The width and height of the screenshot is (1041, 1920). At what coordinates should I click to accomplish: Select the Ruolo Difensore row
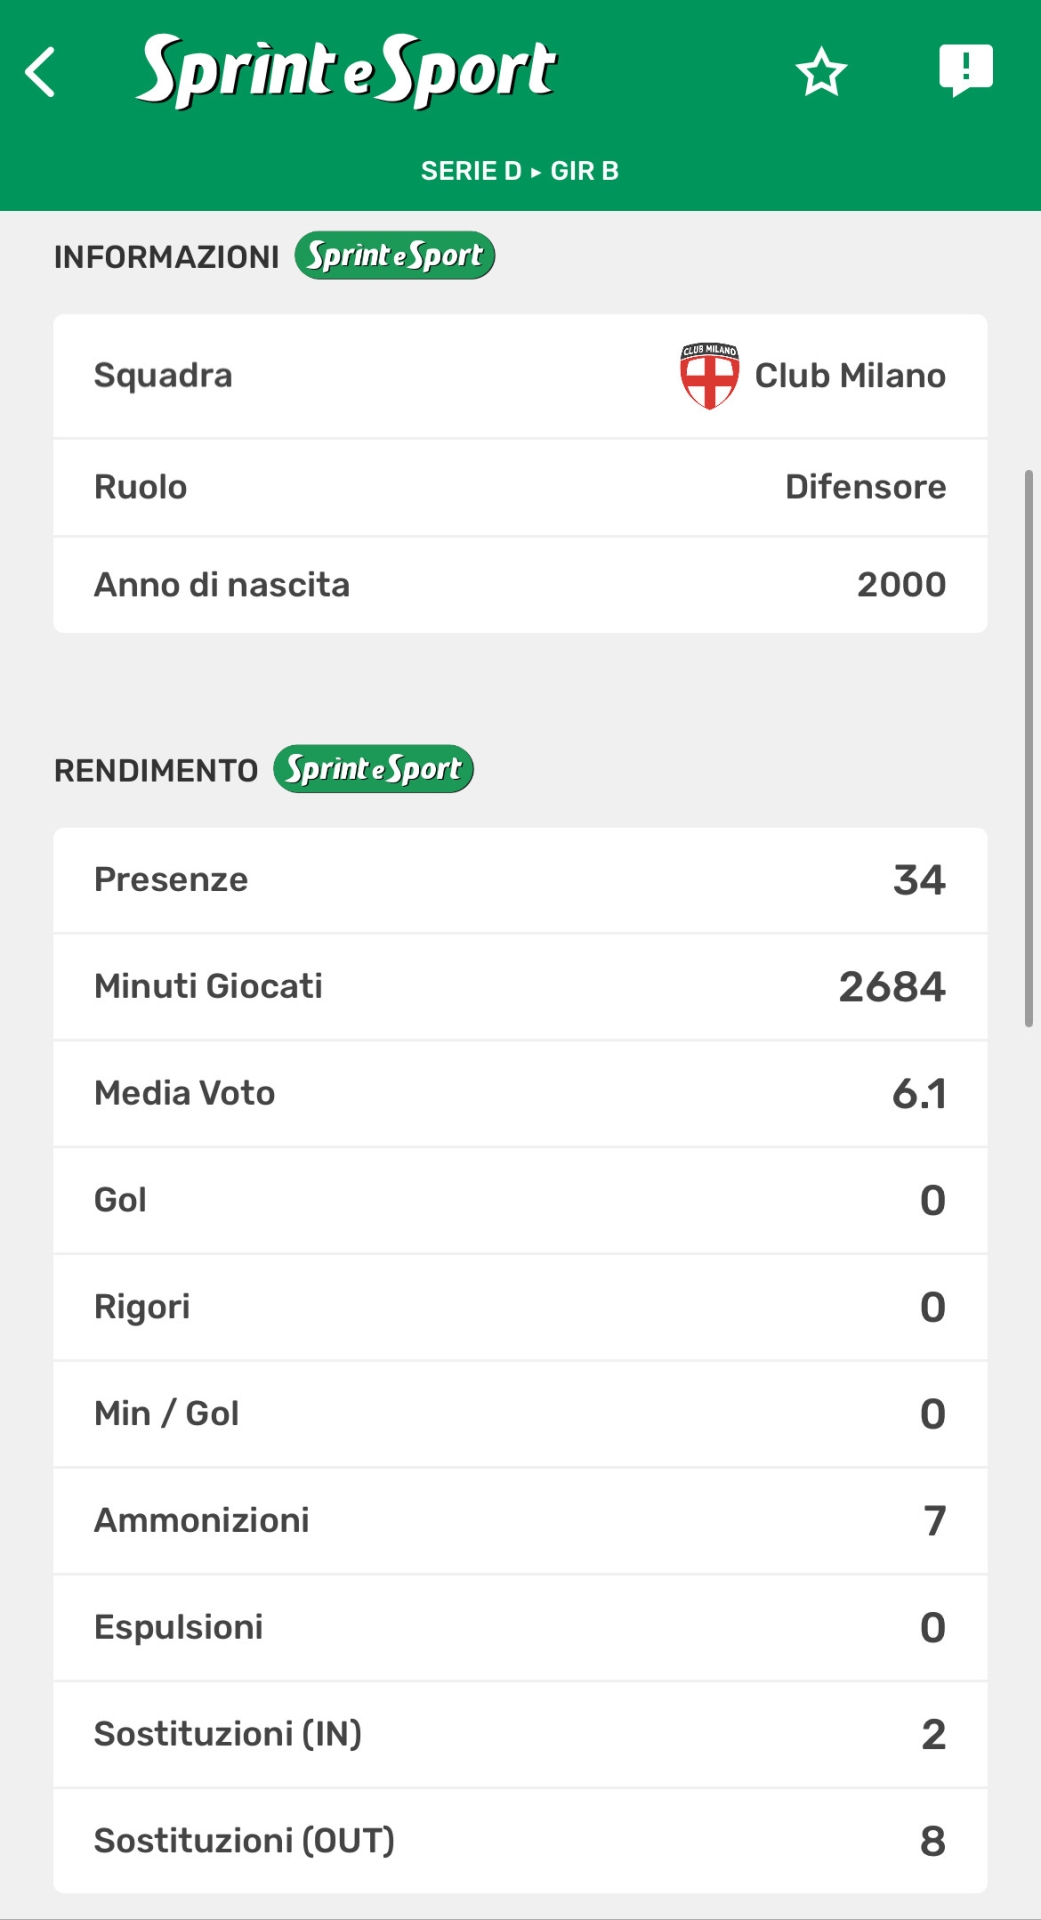pos(520,487)
